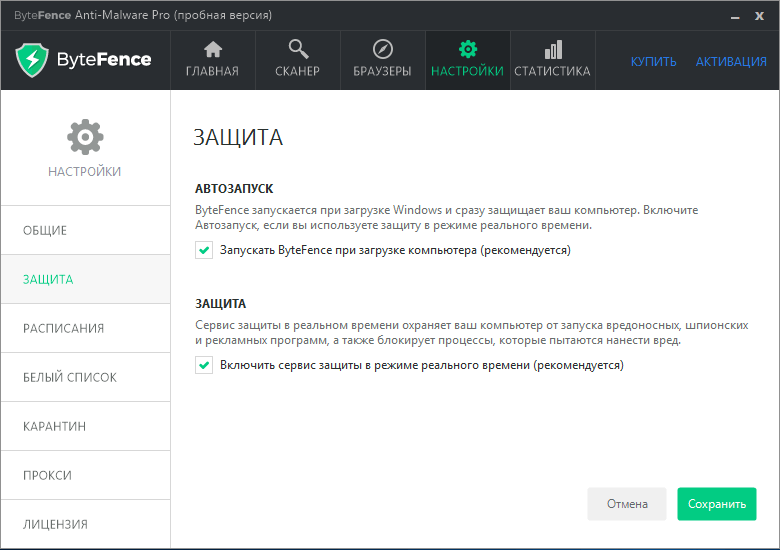Click the Купить link
Viewport: 780px width, 550px height.
(654, 62)
